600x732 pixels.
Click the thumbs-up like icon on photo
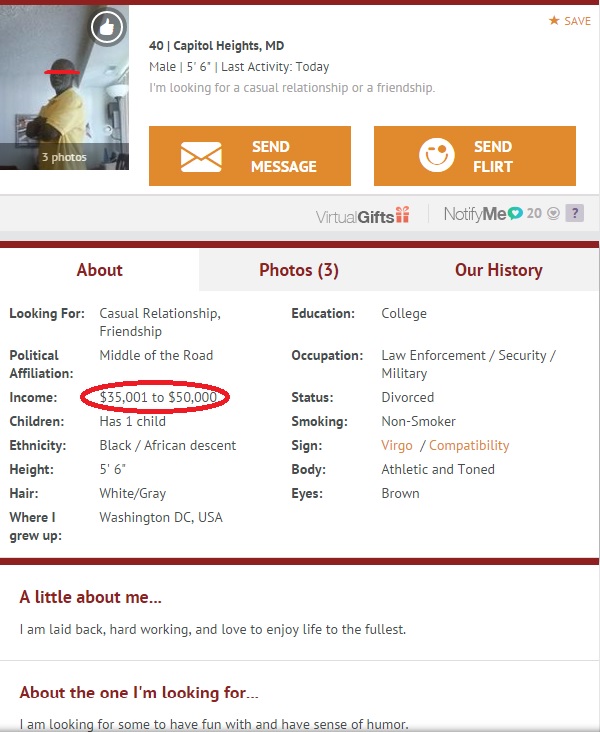pyautogui.click(x=107, y=28)
